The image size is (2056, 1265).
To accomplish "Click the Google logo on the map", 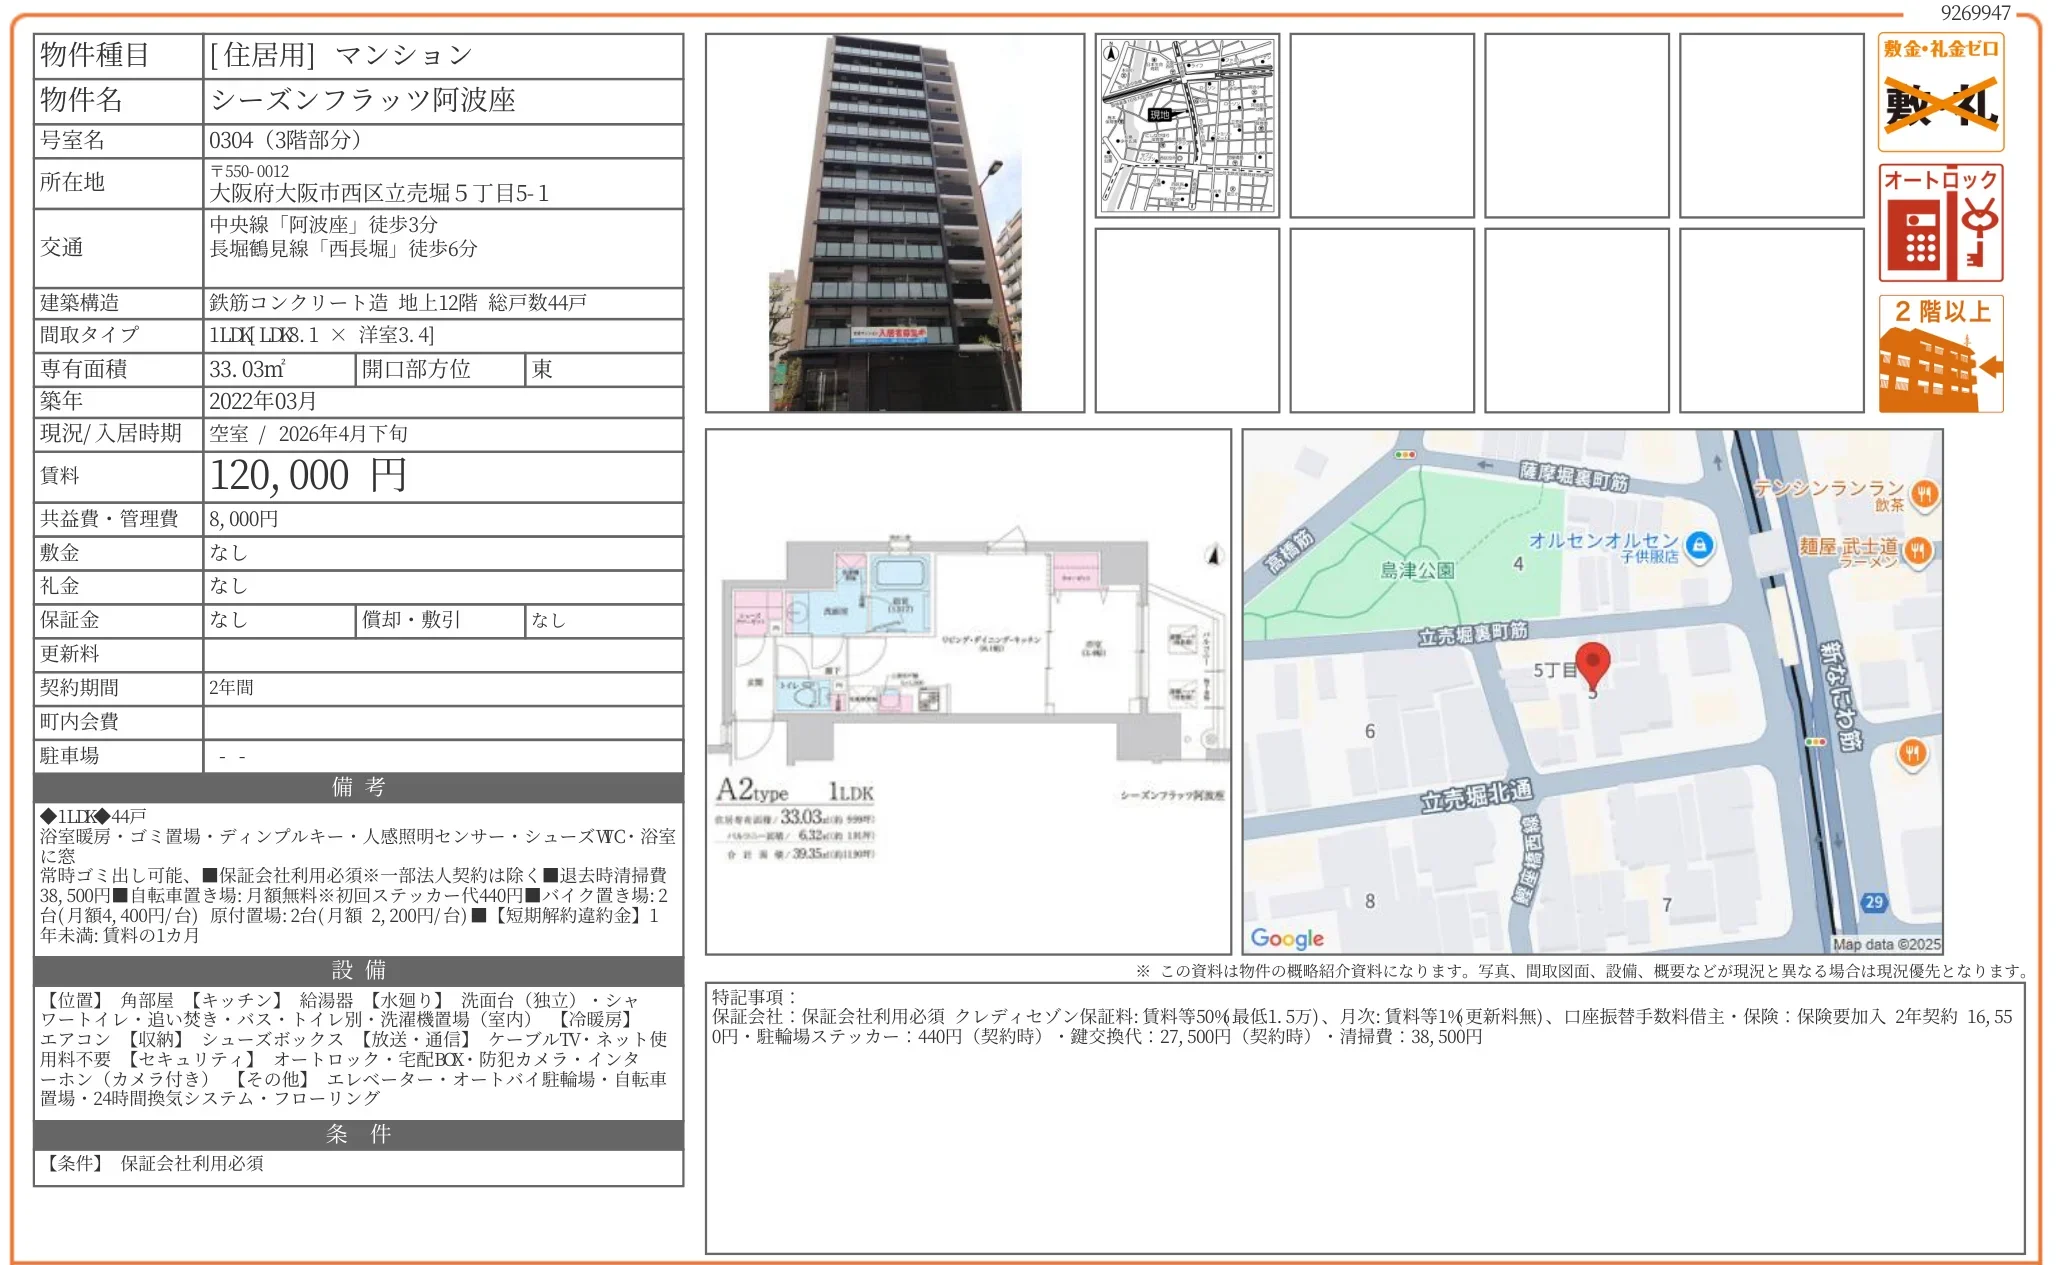I will coord(1288,938).
